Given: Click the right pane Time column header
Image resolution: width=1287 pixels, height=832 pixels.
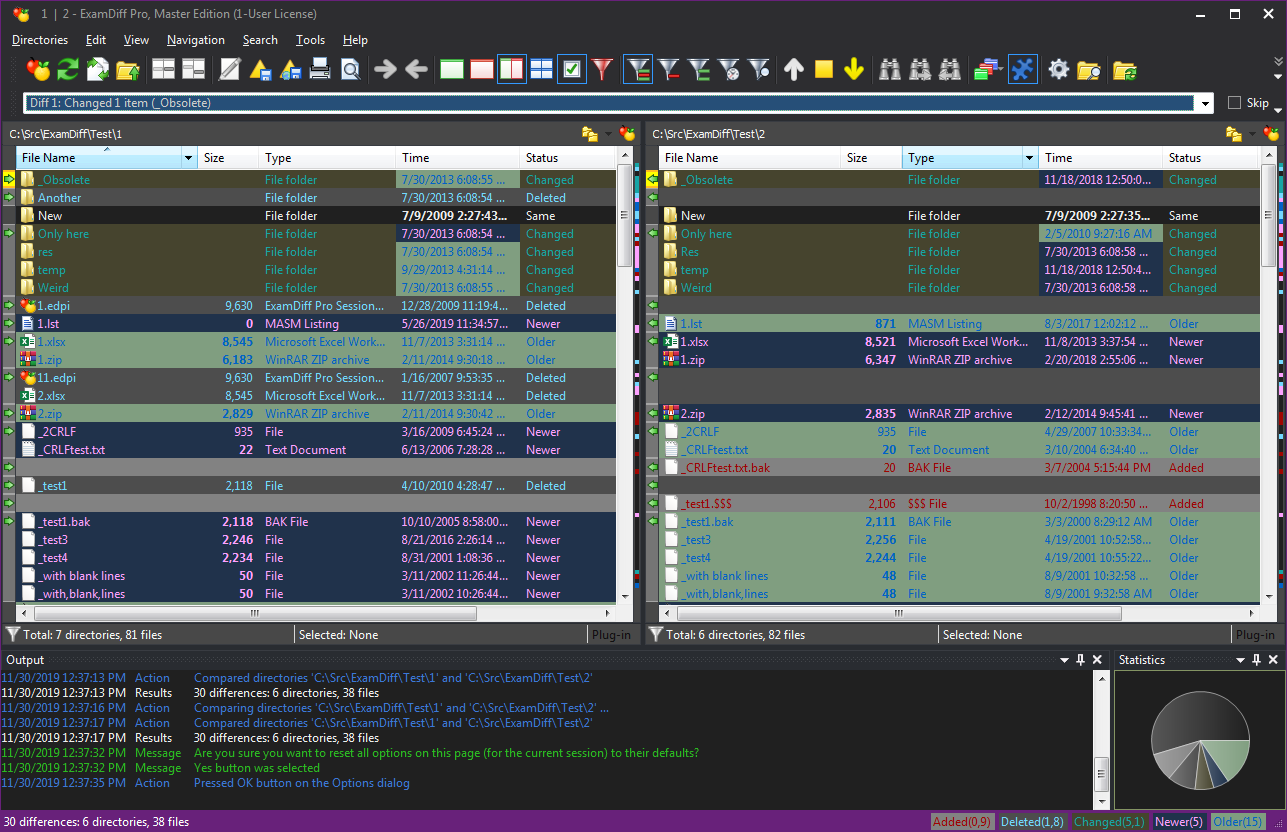Looking at the screenshot, I should tap(1100, 158).
